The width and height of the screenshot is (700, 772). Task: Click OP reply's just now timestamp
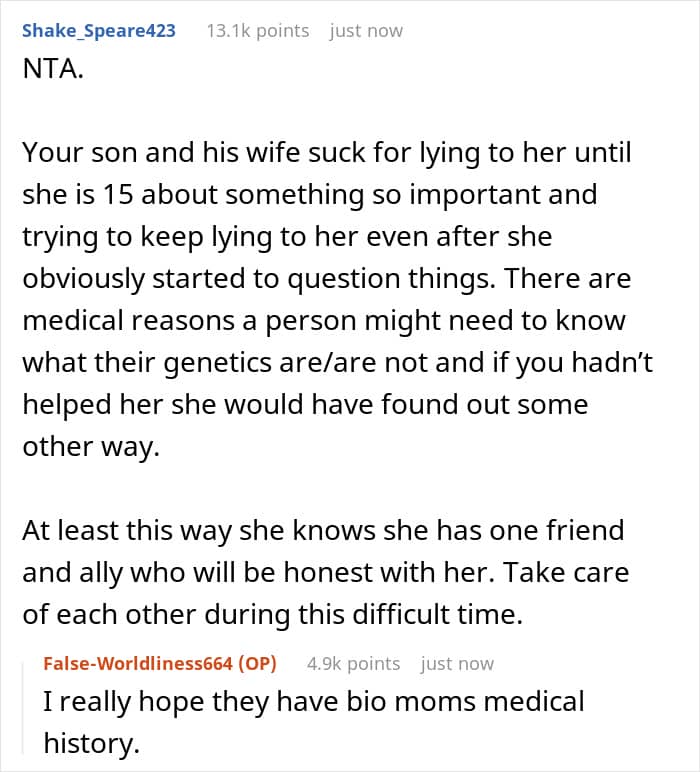tap(457, 663)
